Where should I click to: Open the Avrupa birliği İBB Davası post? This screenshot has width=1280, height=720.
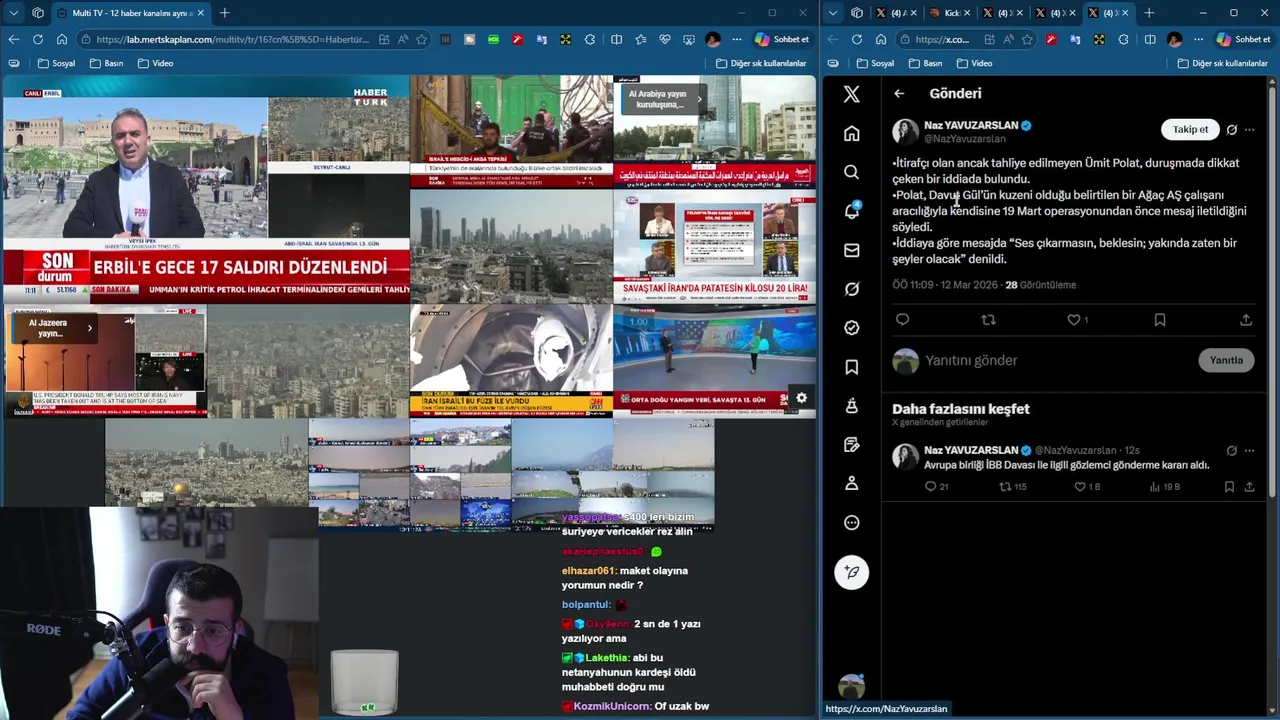1066,465
